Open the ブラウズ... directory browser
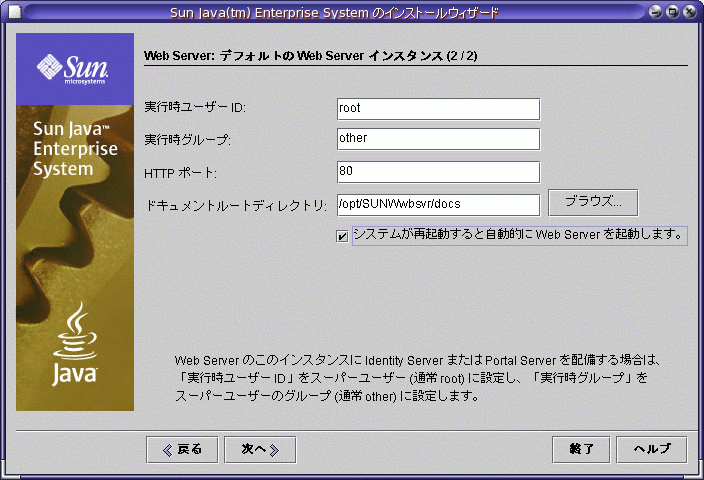The height and width of the screenshot is (480, 704). [593, 203]
